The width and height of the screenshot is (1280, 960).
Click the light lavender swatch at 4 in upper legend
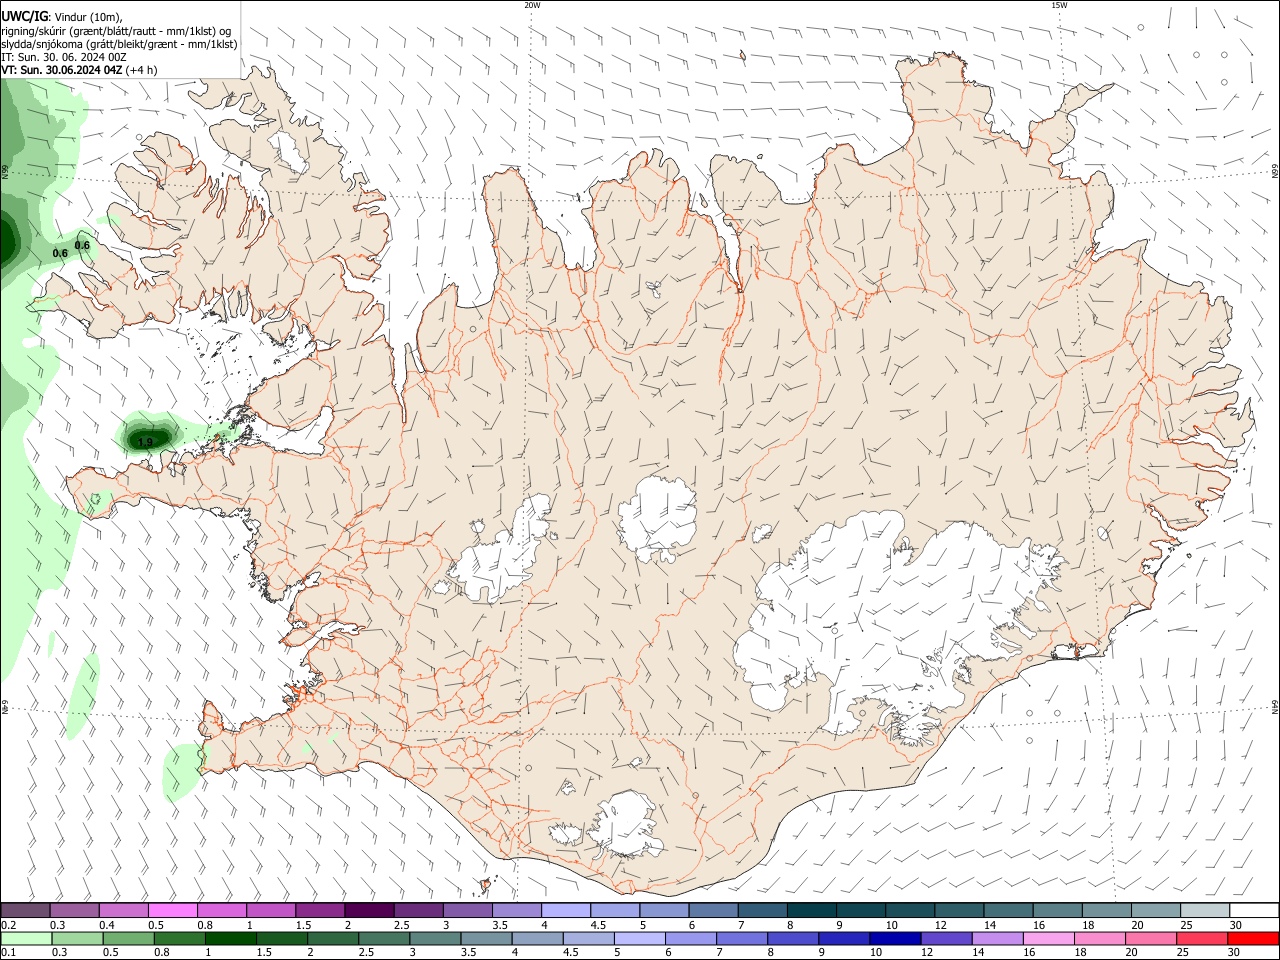tap(565, 910)
